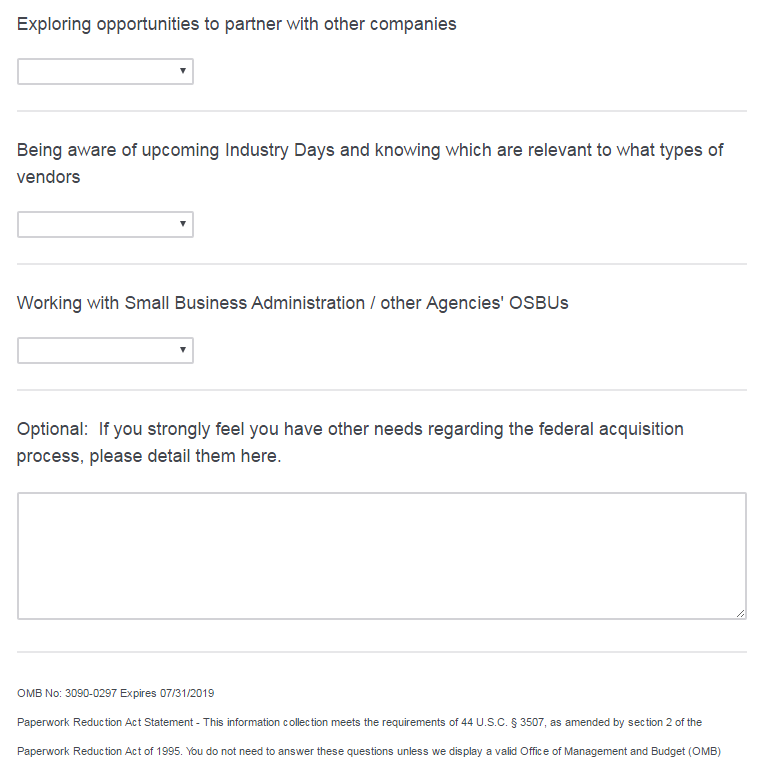Click the 'Working with Small Business Administration' label

pyautogui.click(x=292, y=303)
